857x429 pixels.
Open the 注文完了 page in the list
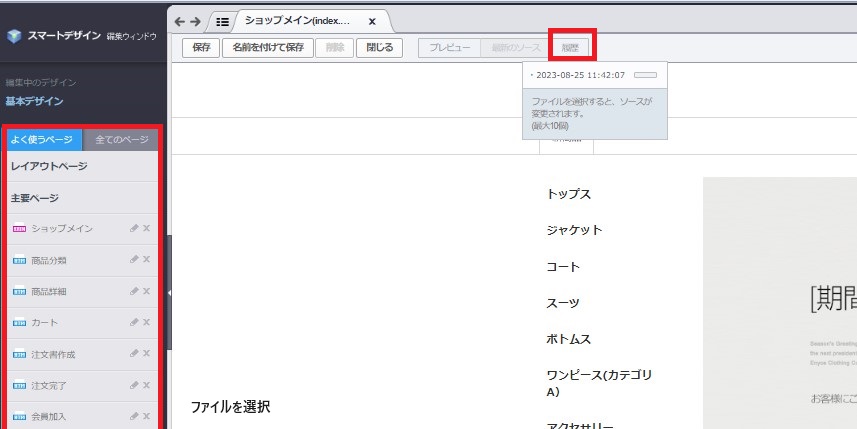pos(49,386)
